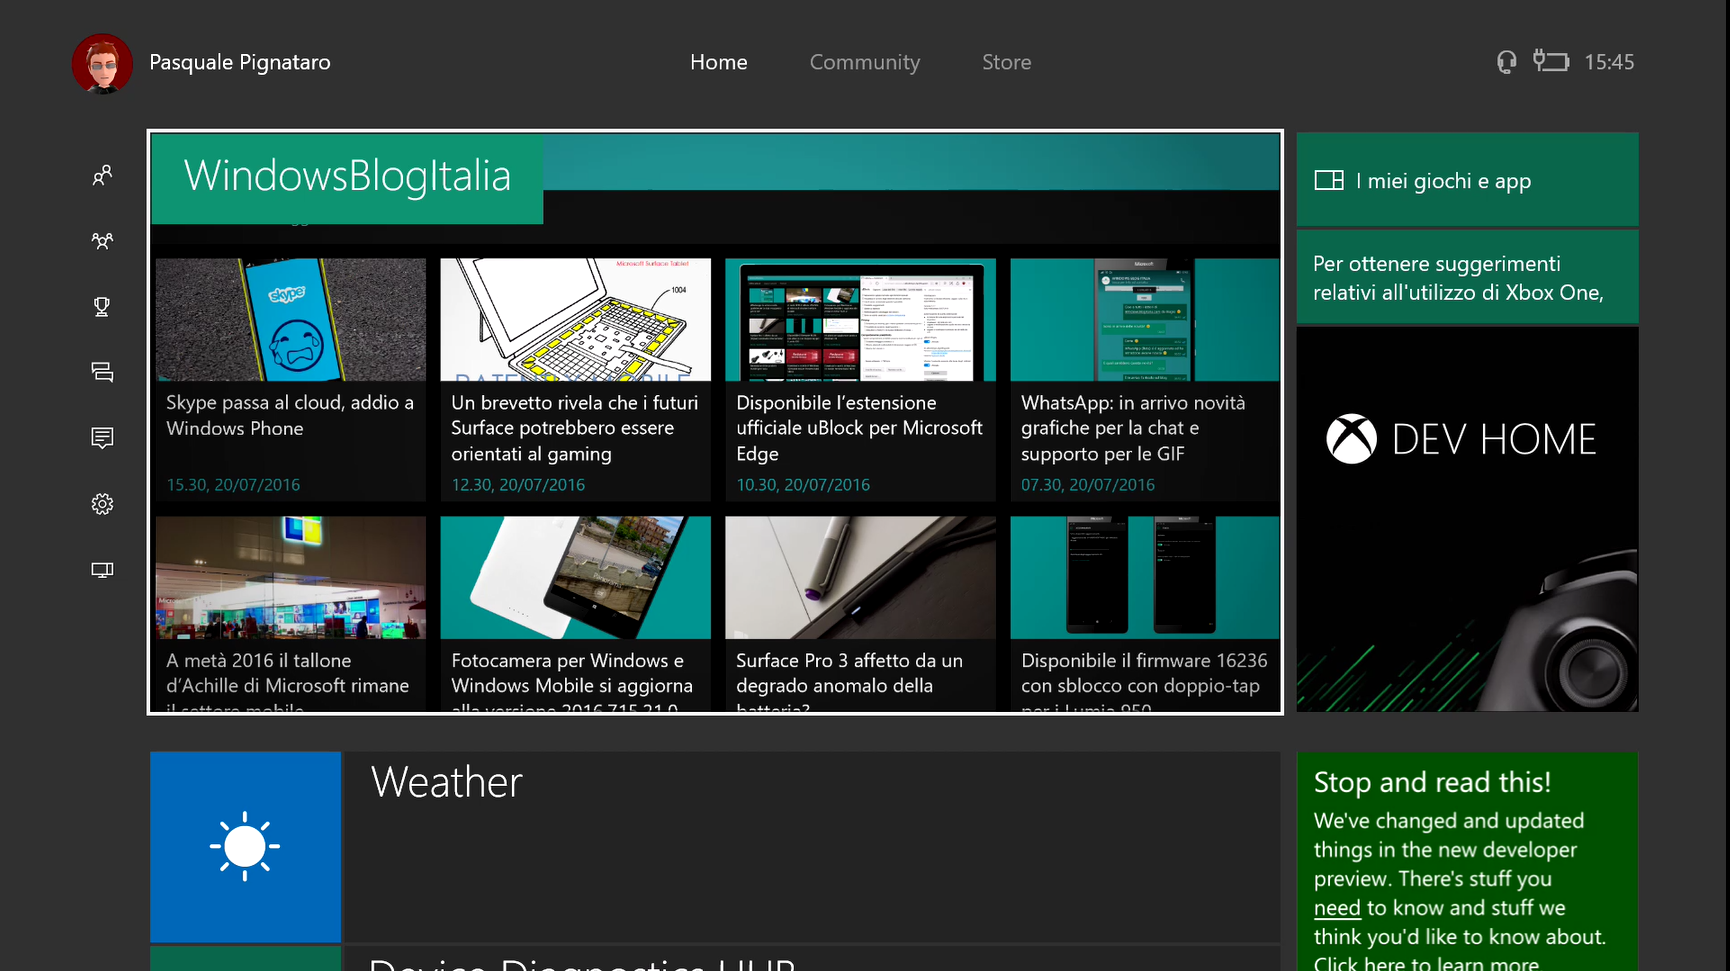Open the Xbox One suggestions tile
The height and width of the screenshot is (971, 1730).
pos(1467,278)
